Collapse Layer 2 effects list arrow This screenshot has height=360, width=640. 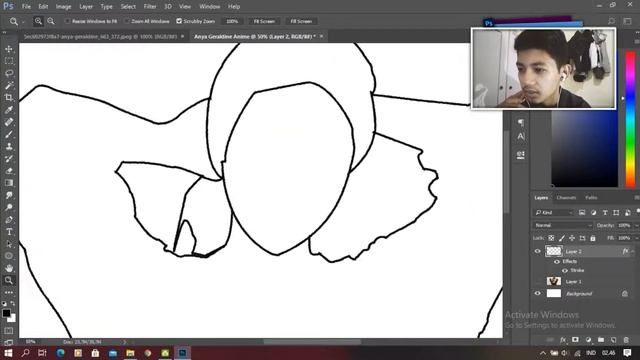click(x=633, y=251)
